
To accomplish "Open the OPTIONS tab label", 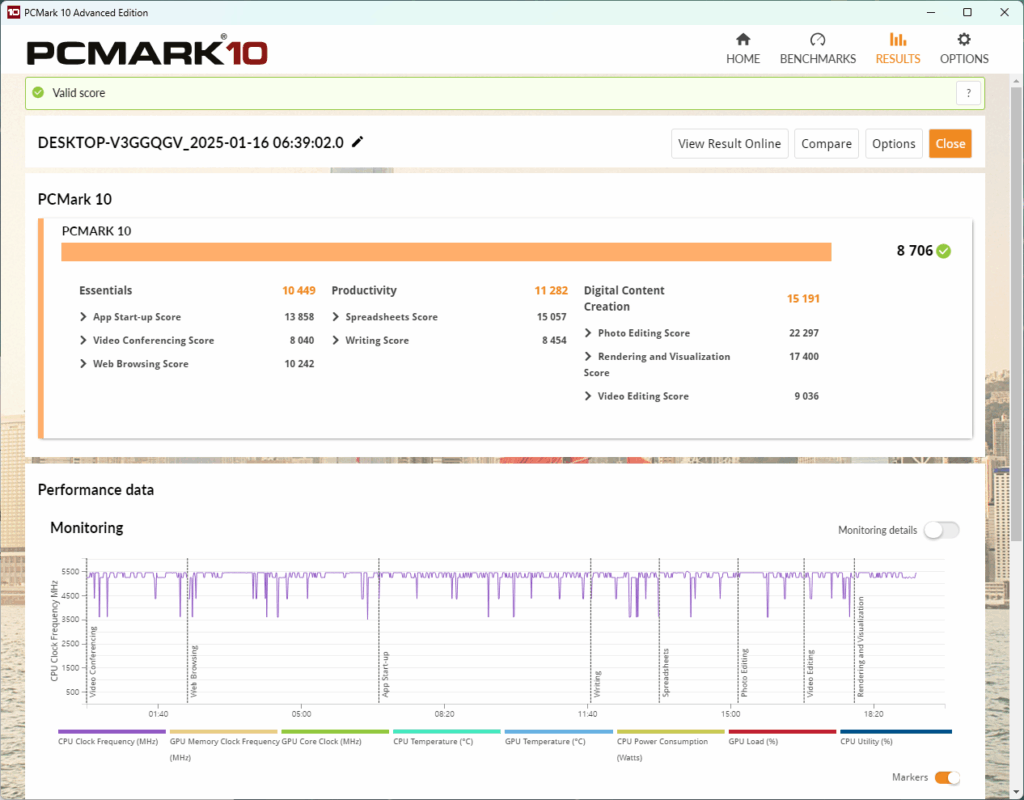I will click(x=964, y=59).
